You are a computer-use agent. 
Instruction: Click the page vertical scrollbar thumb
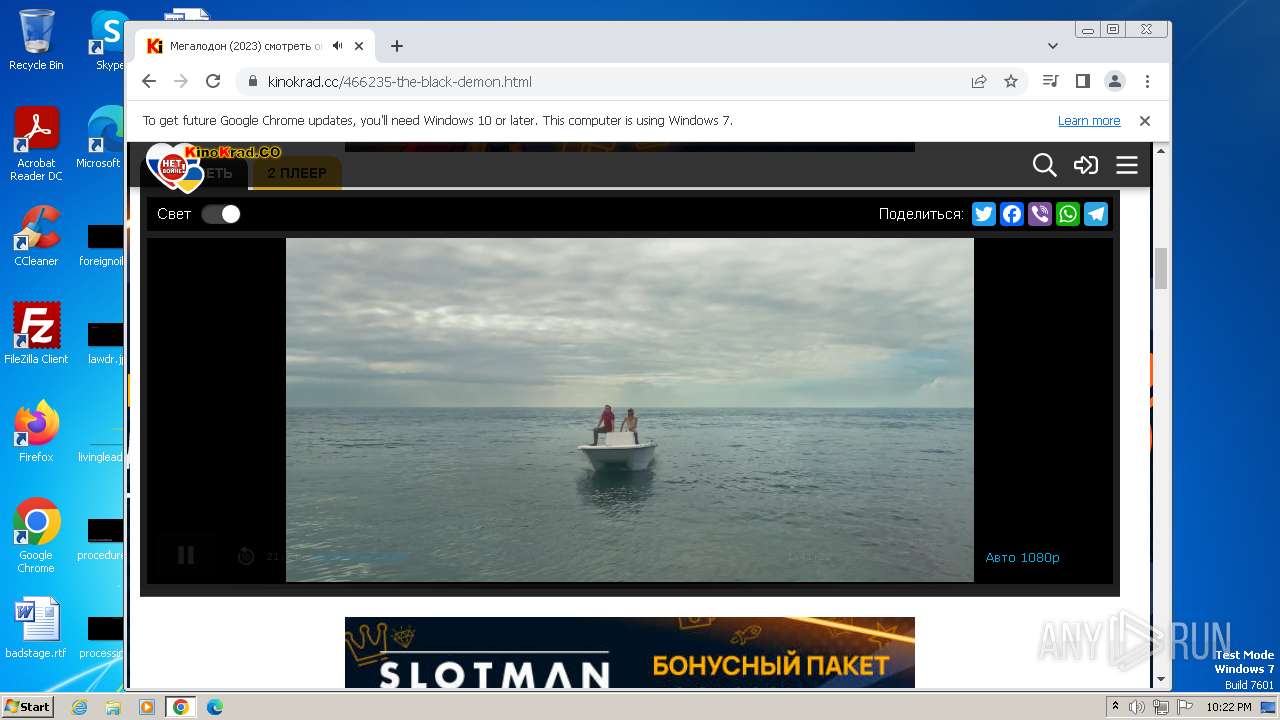click(1161, 268)
